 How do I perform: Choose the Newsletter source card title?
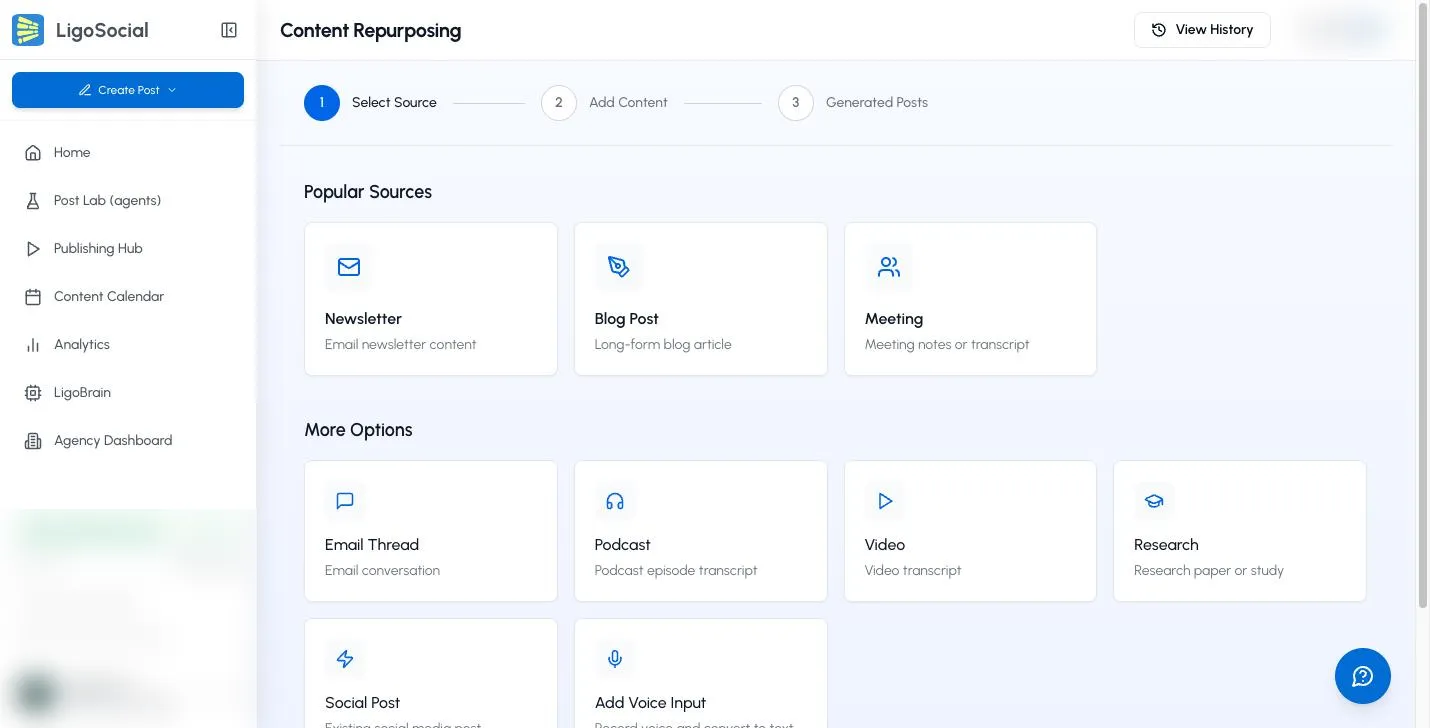point(363,319)
